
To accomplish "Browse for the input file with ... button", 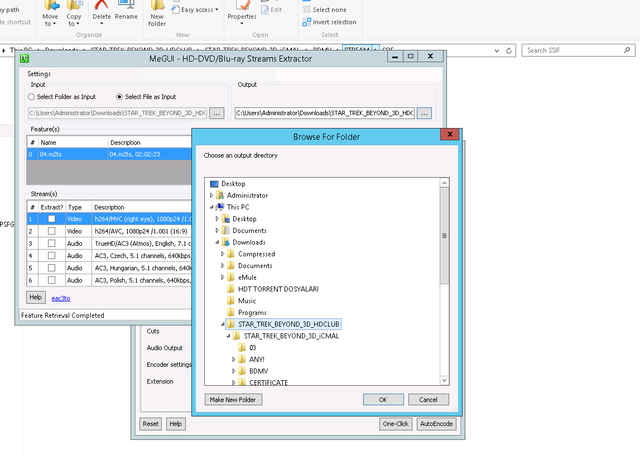I will point(217,113).
